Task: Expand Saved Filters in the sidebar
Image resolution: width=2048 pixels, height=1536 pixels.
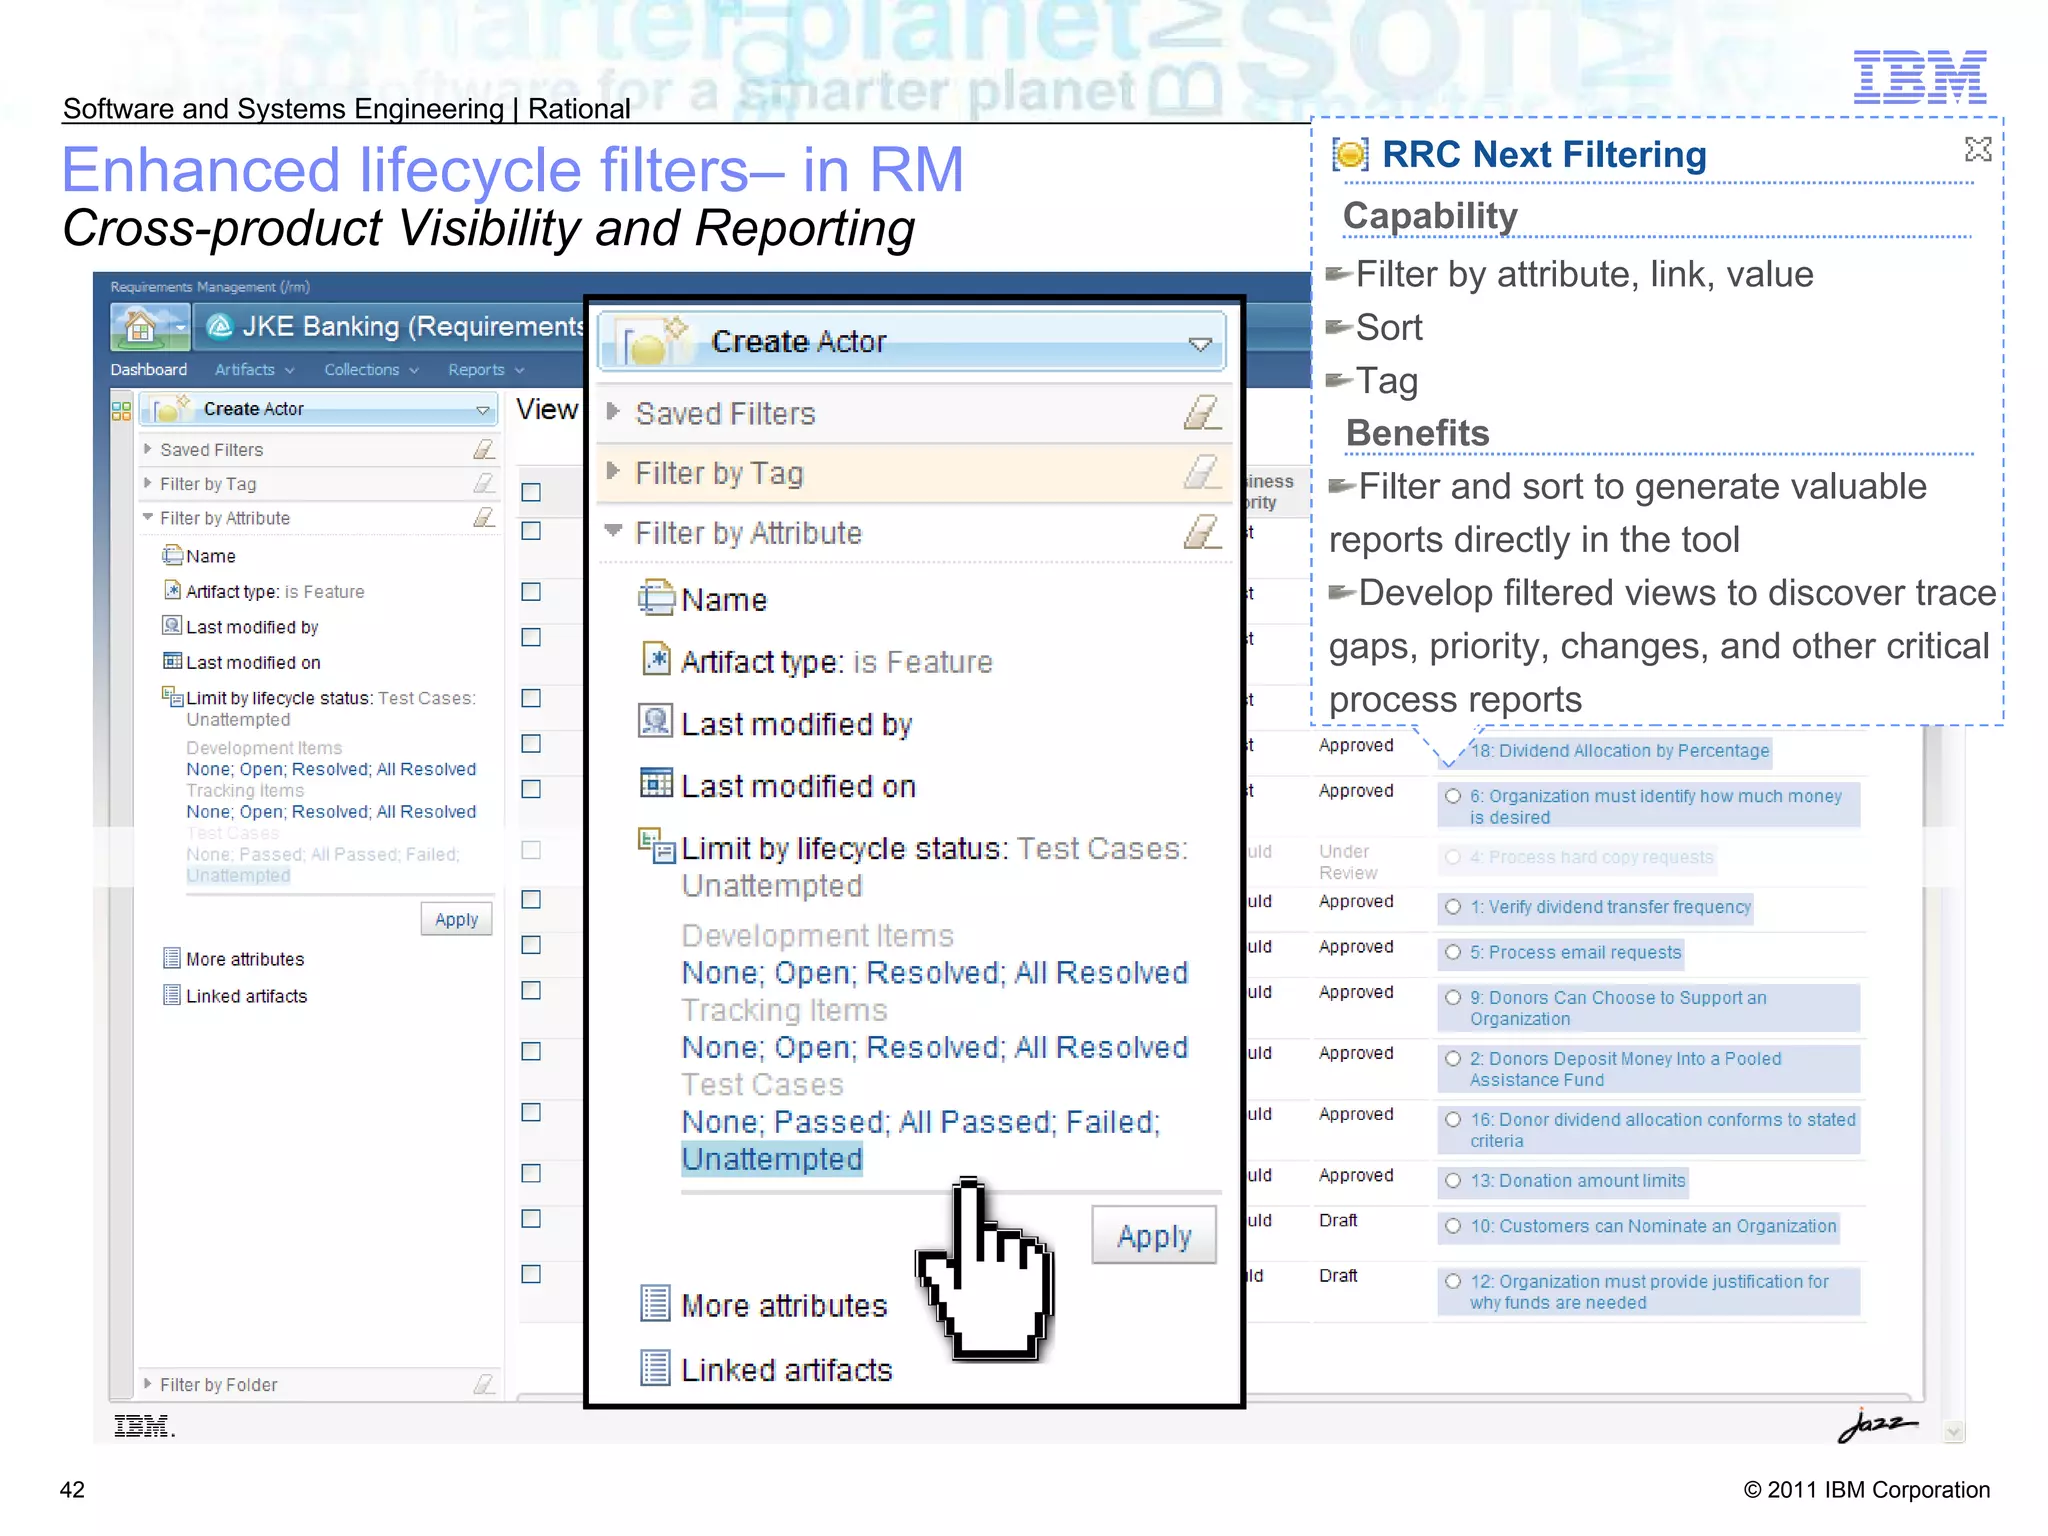Action: [147, 450]
